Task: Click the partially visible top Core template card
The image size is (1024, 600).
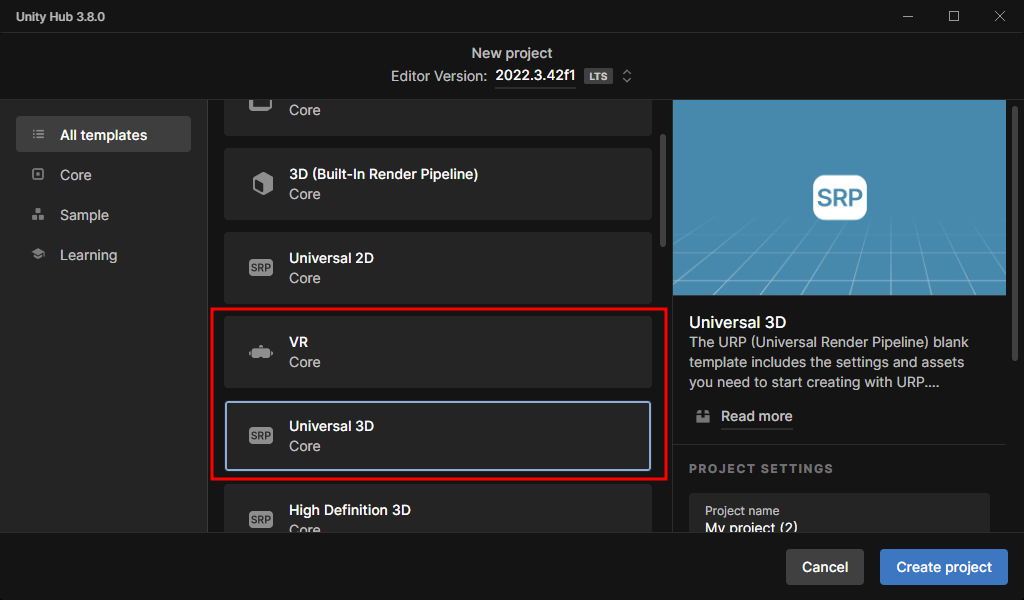Action: pos(438,118)
